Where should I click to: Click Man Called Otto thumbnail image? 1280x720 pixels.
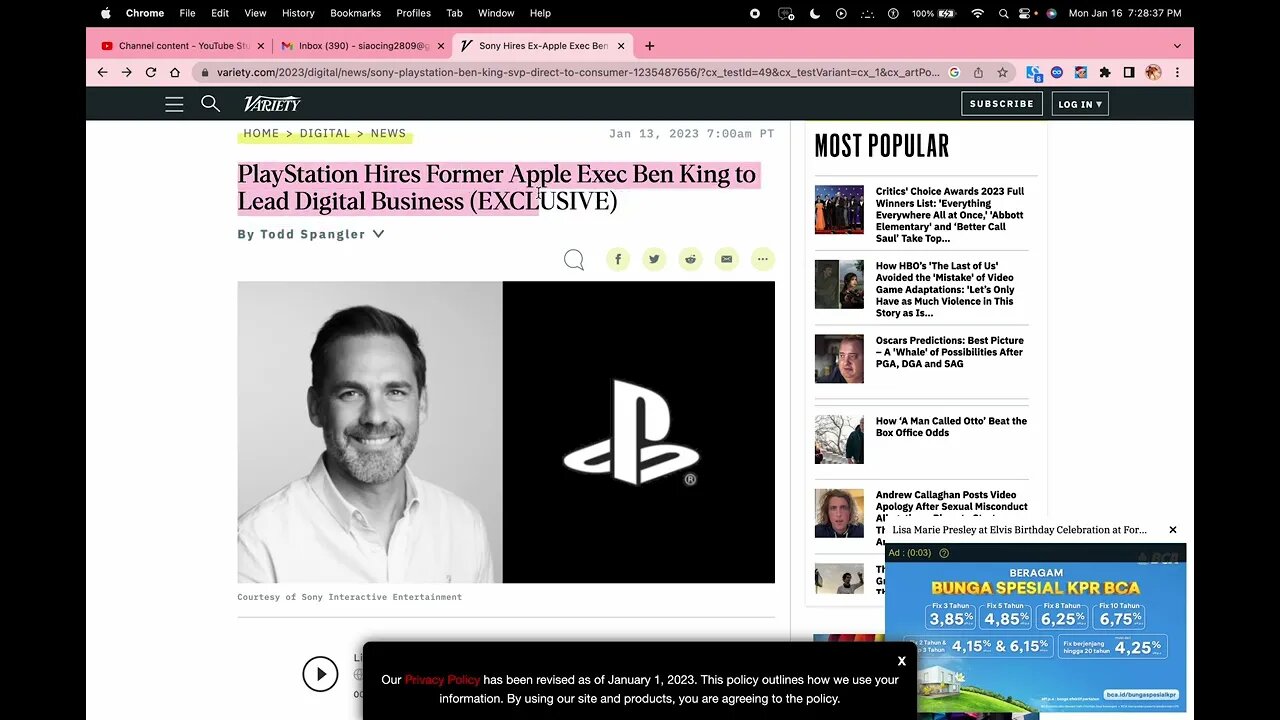pos(839,440)
